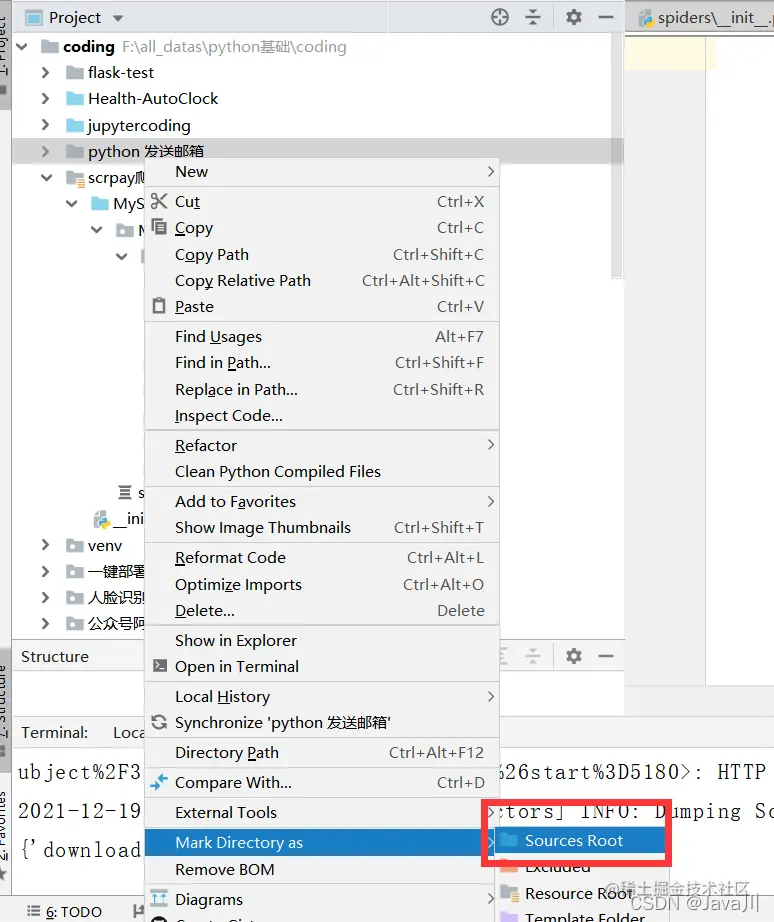
Task: Select Copy Relative Path
Action: 322,280
